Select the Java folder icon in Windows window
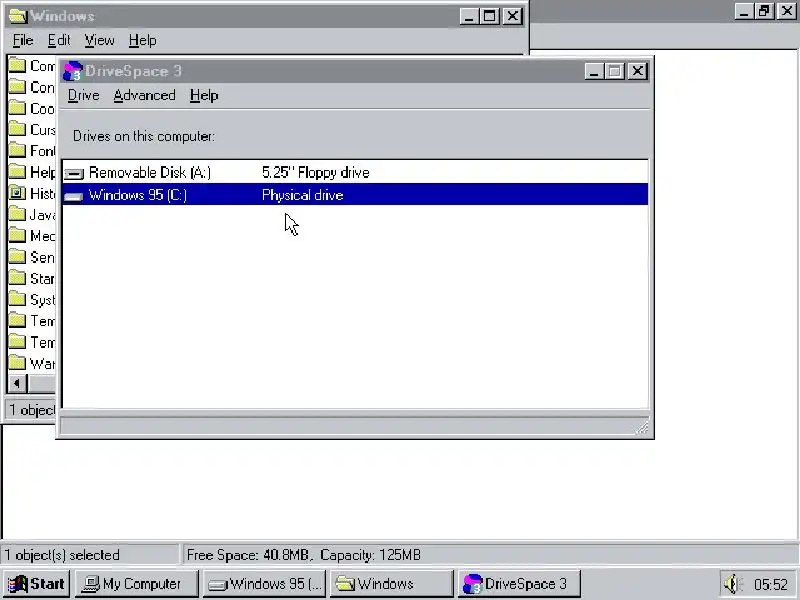 pos(17,214)
